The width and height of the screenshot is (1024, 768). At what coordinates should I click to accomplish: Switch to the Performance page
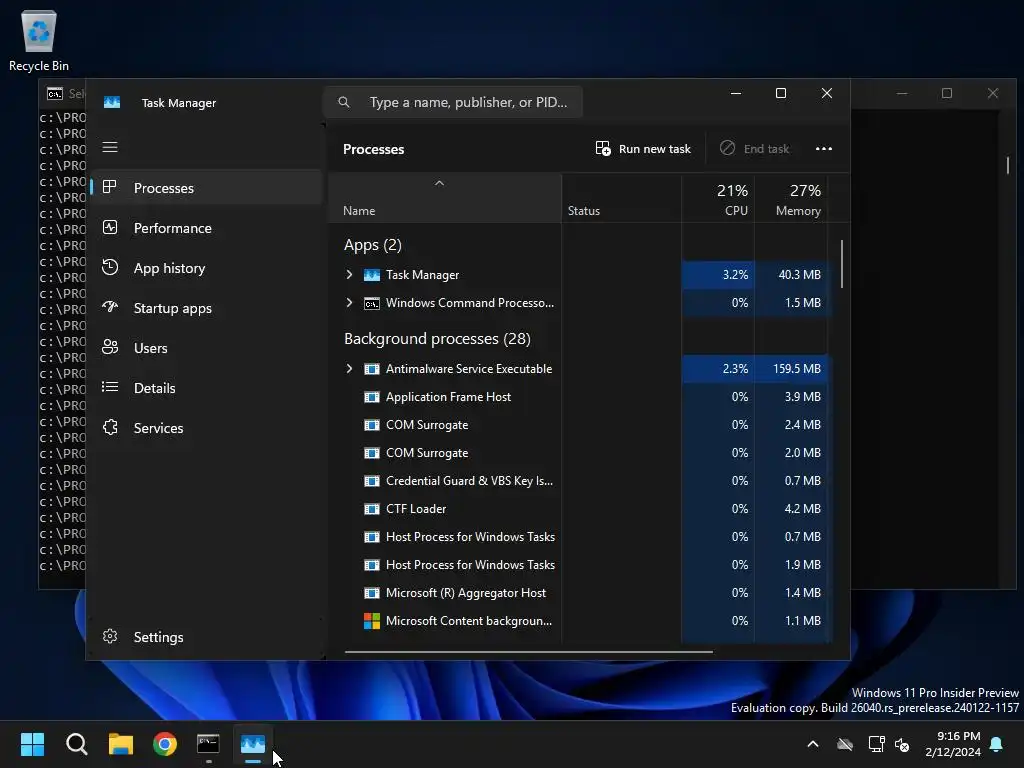pyautogui.click(x=207, y=228)
